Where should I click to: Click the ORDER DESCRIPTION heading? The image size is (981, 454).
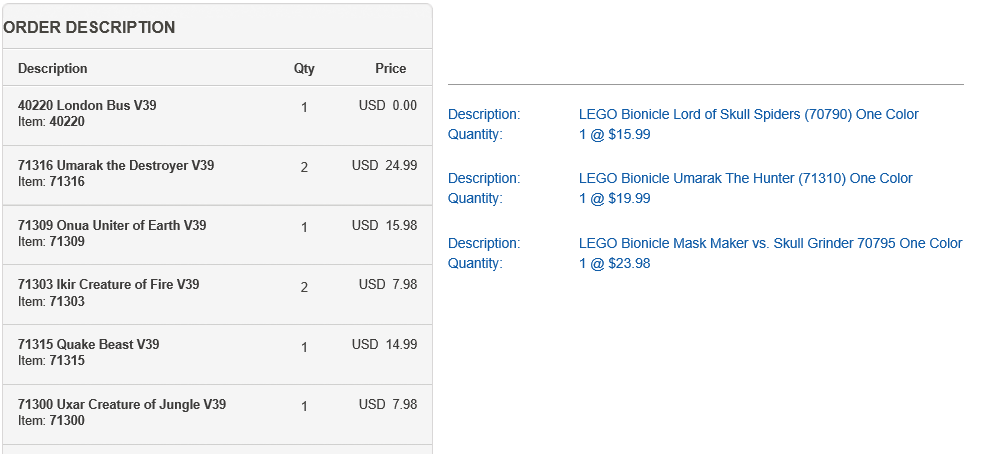pyautogui.click(x=89, y=28)
